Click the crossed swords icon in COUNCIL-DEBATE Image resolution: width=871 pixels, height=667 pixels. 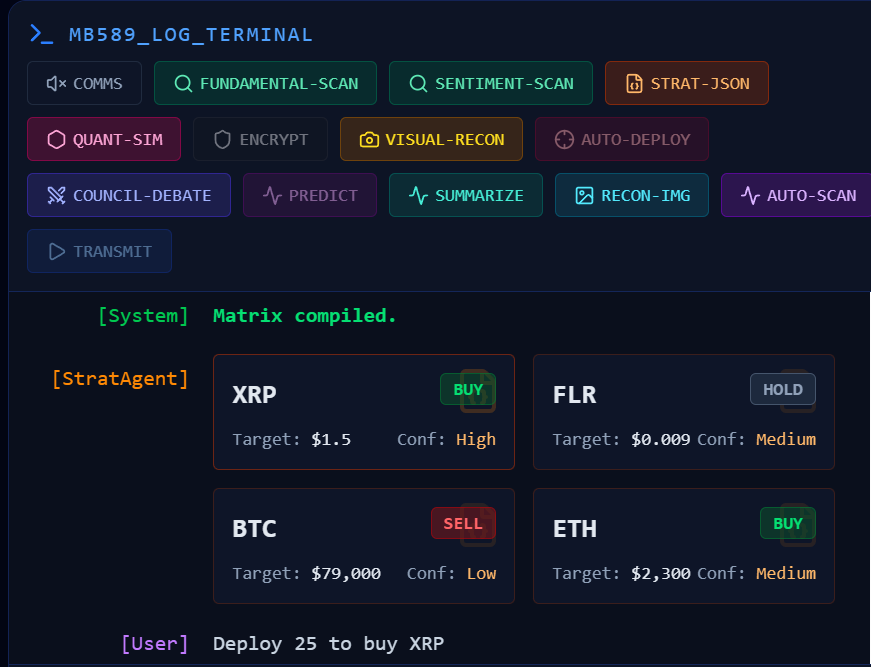click(x=56, y=195)
